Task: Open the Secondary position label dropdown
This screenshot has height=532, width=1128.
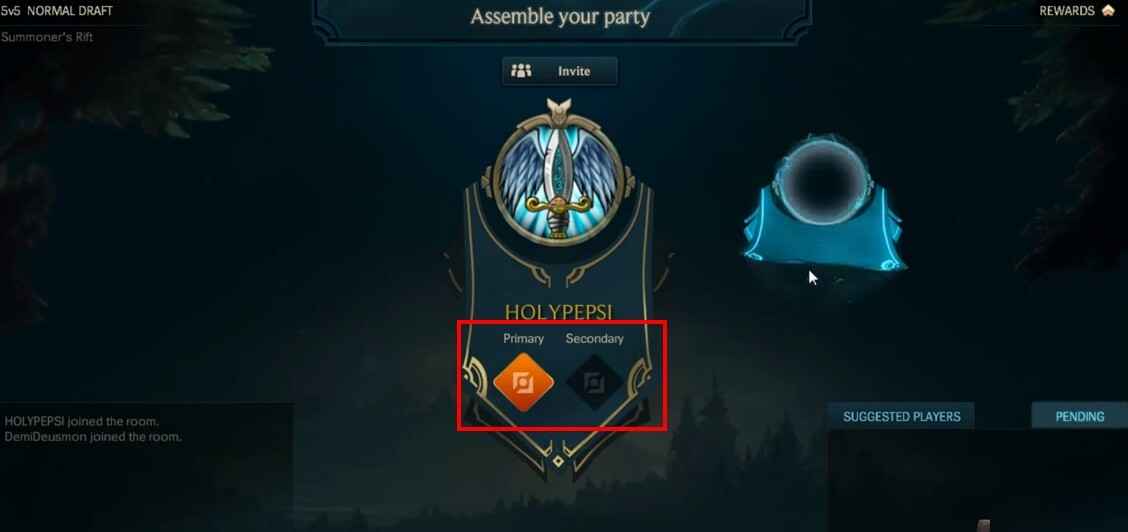Action: coord(594,338)
